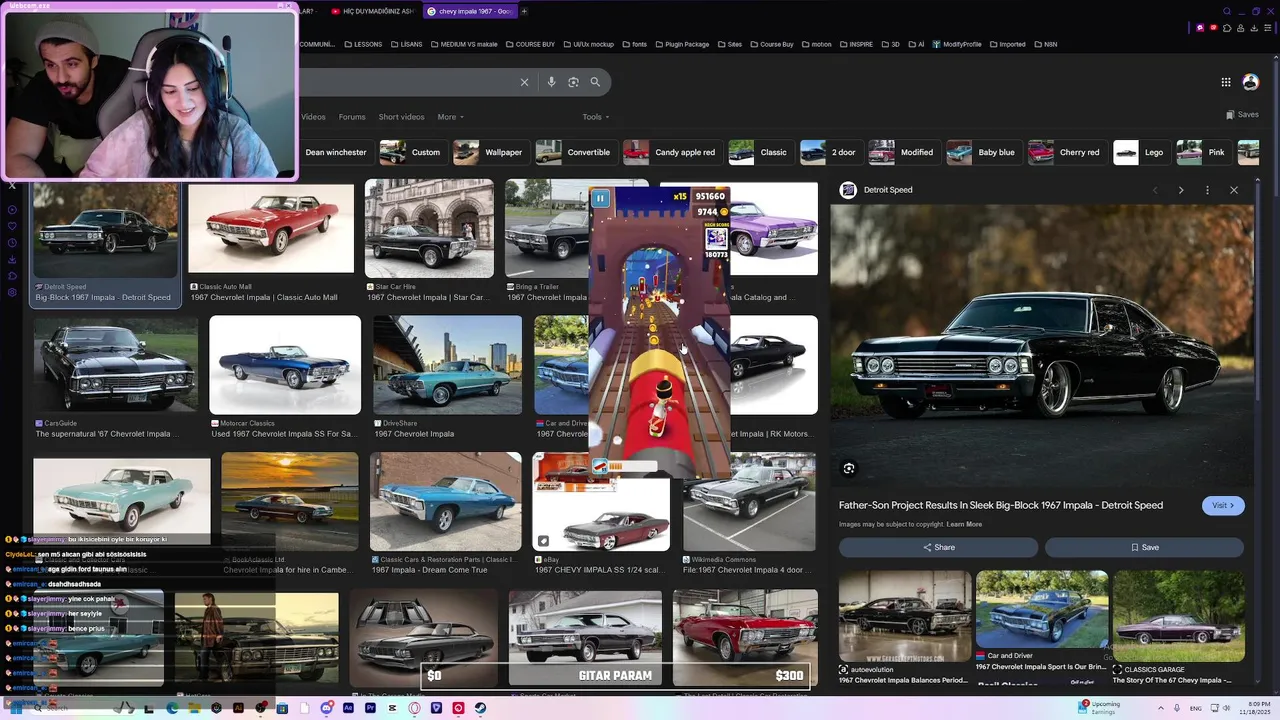Viewport: 1280px width, 720px height.
Task: Open the COURSE BUY bookmark folder
Action: click(530, 44)
